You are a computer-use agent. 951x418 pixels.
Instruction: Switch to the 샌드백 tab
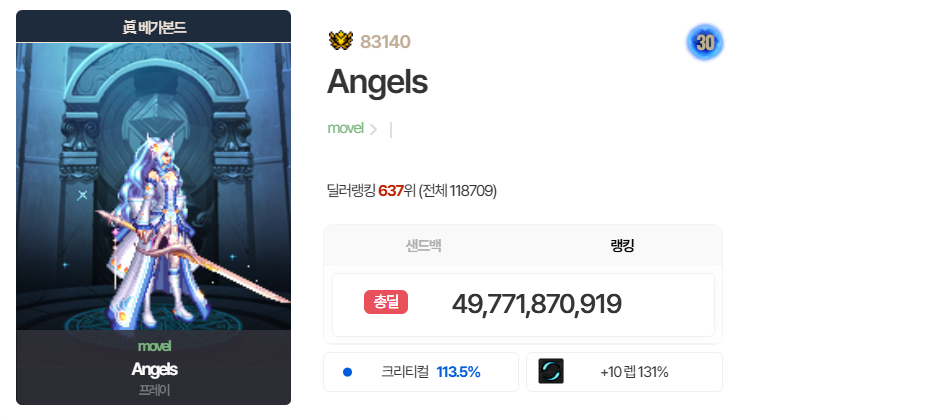coord(423,245)
